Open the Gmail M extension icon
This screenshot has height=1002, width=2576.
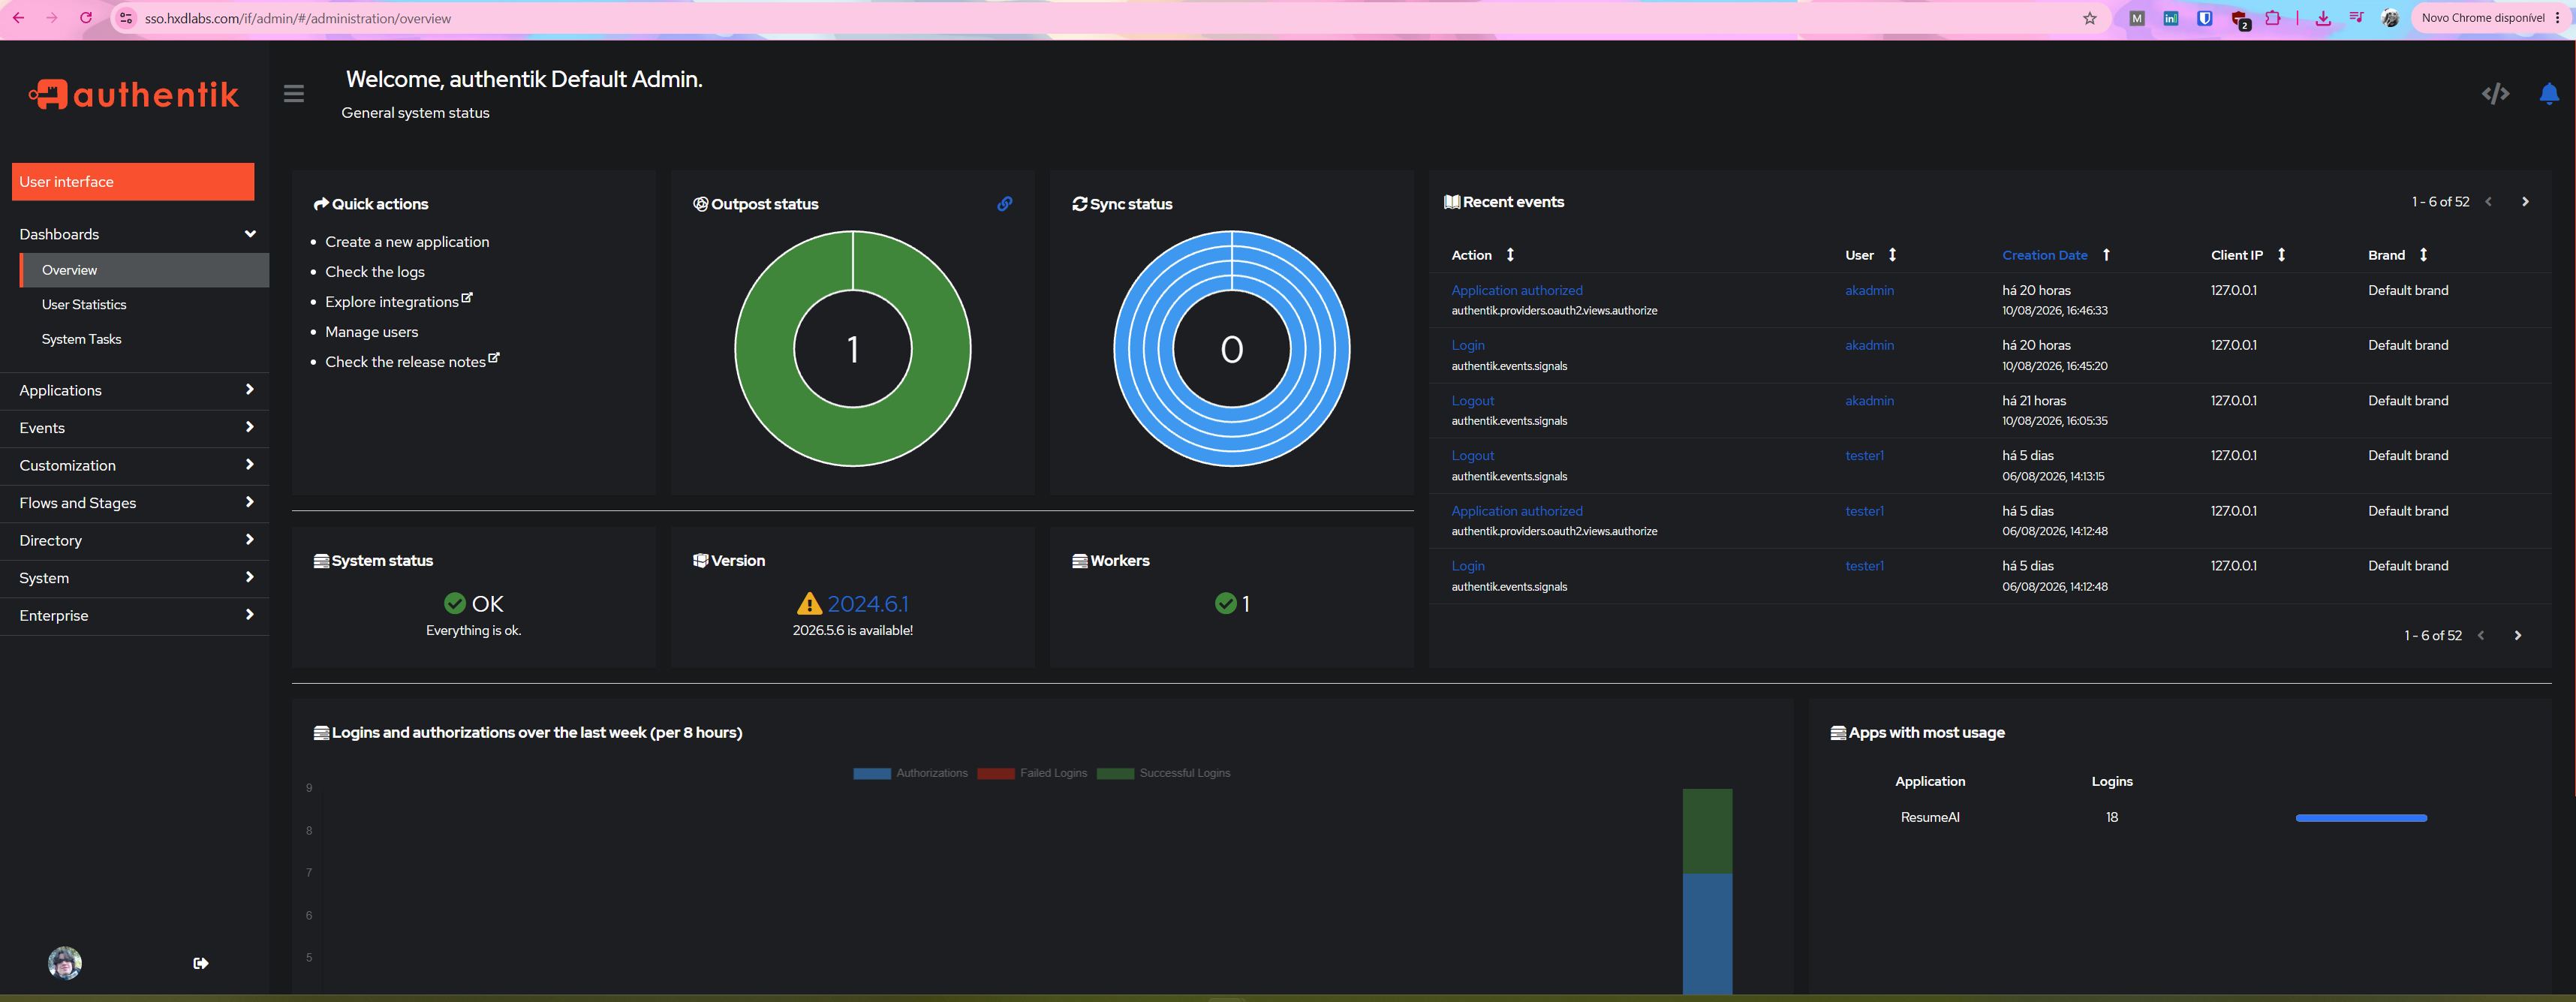tap(2136, 18)
